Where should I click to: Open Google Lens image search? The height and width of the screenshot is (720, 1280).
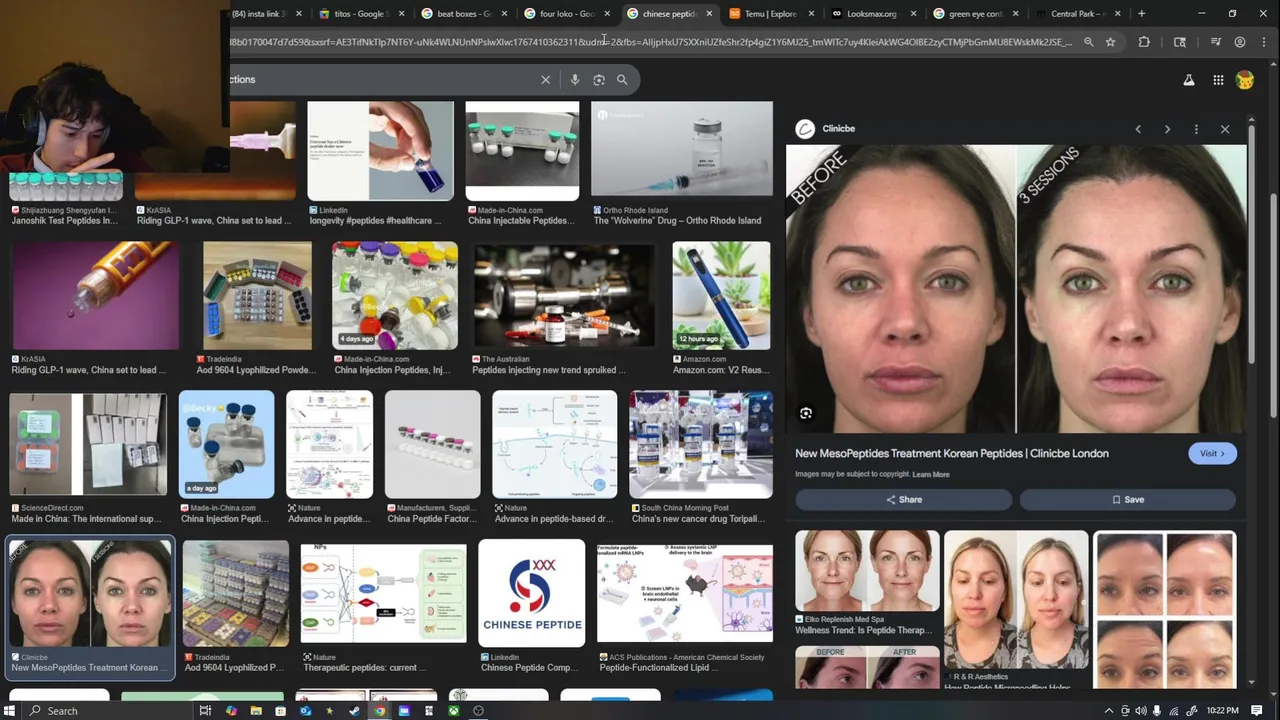[x=599, y=80]
